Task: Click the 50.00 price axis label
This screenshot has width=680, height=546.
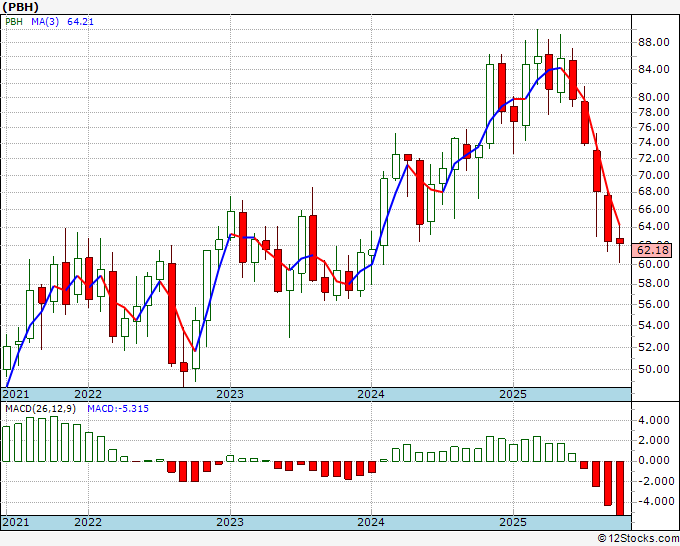Action: click(653, 369)
